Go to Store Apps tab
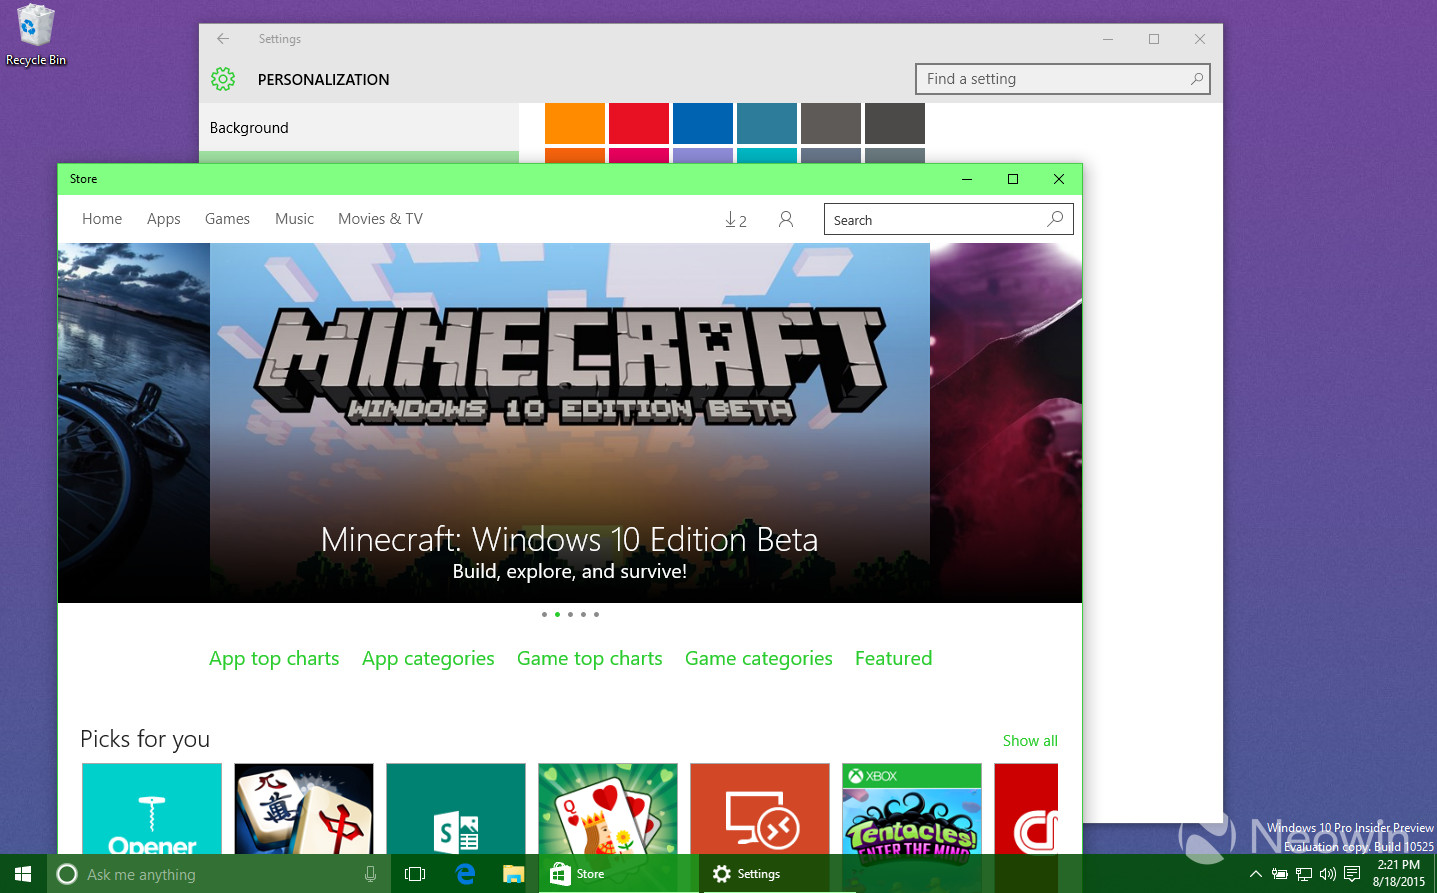 click(164, 219)
